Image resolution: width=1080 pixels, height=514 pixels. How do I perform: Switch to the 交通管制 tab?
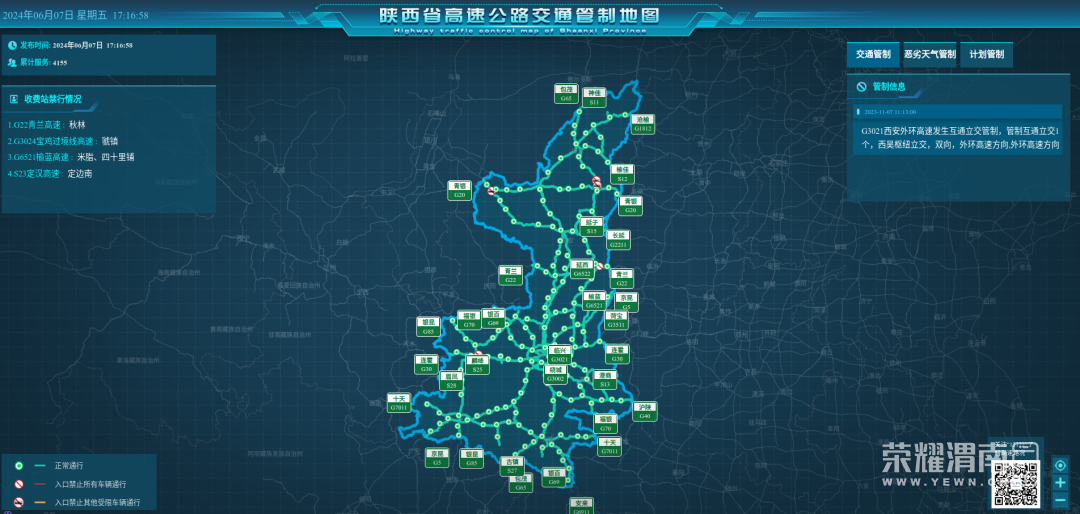(874, 55)
